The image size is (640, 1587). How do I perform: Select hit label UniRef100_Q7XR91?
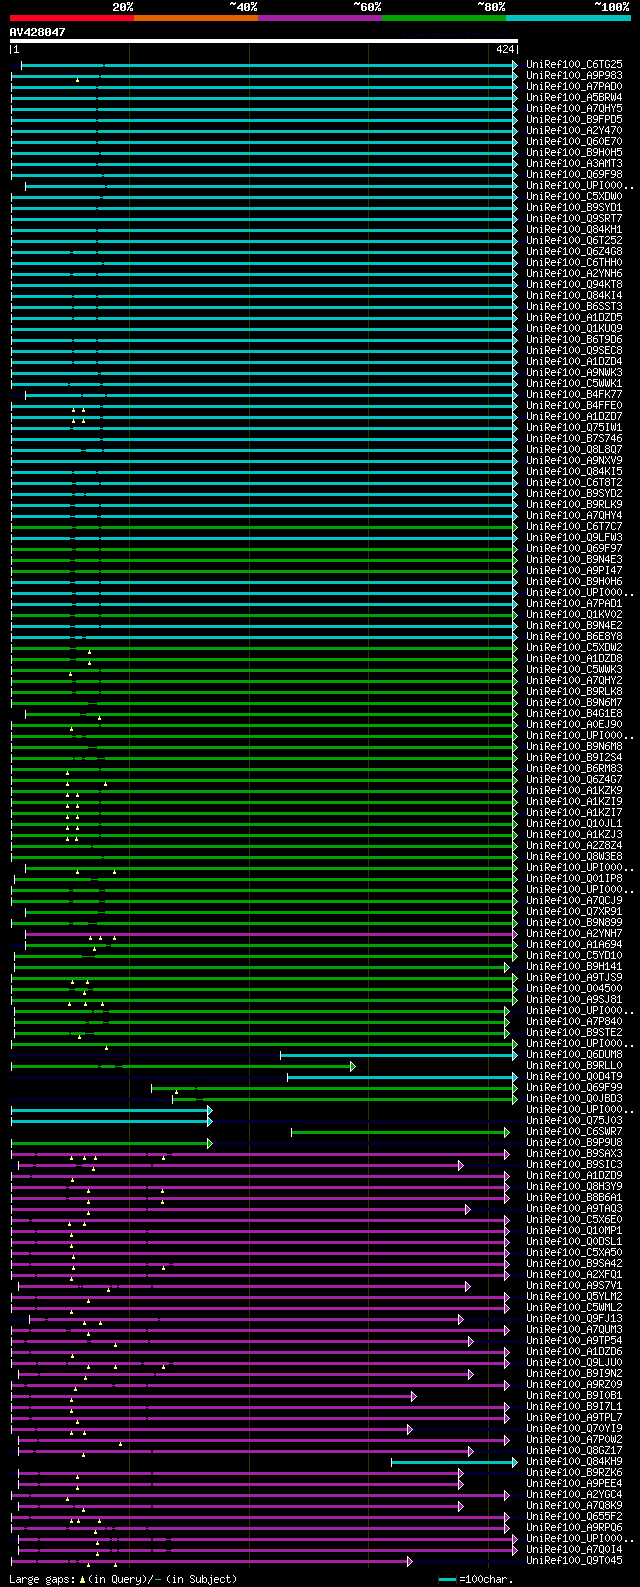pyautogui.click(x=574, y=911)
